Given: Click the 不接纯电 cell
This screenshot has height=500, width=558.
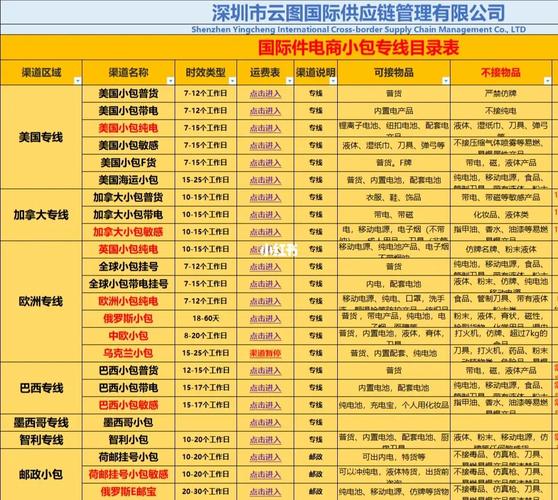Looking at the screenshot, I should tap(501, 111).
